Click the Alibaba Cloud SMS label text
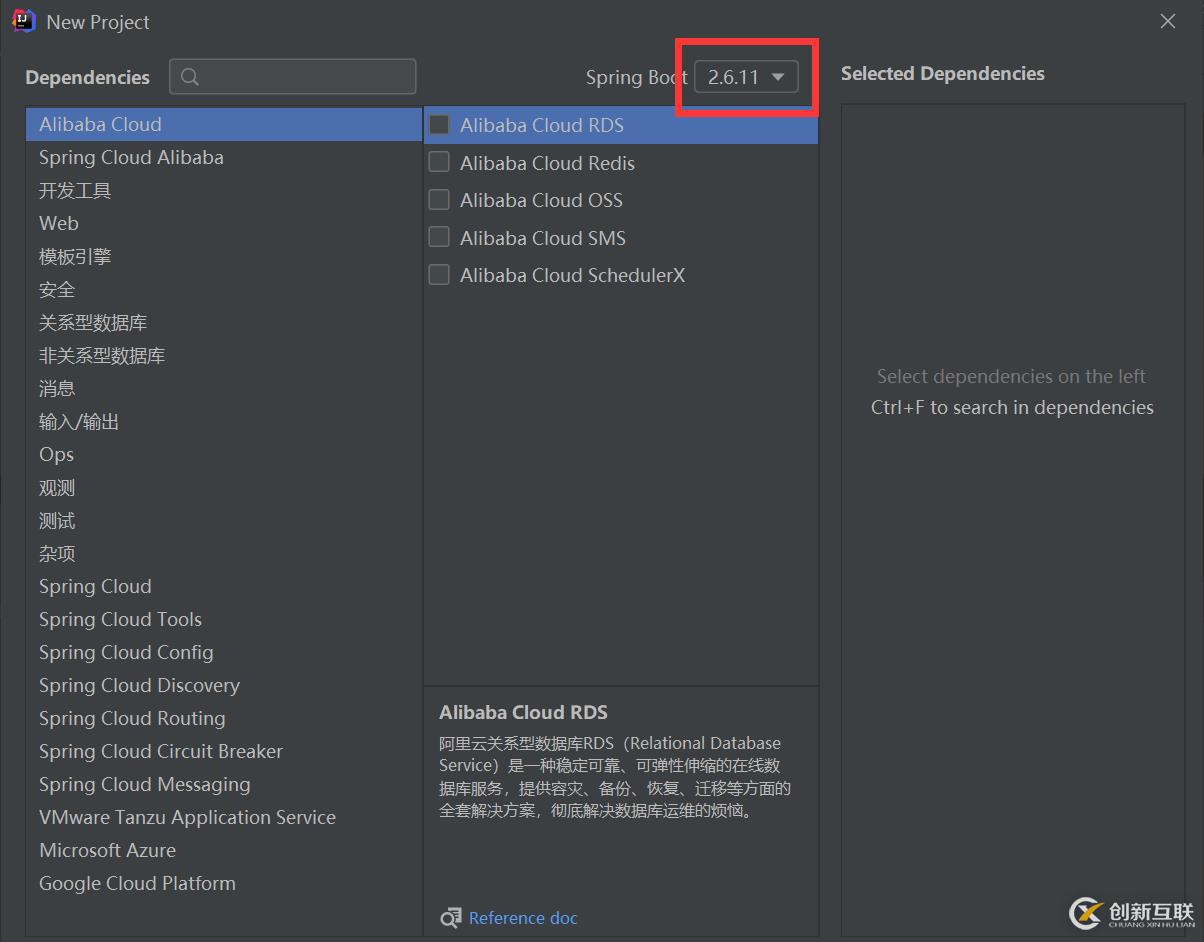Screen dimensions: 1204x942 tap(543, 238)
